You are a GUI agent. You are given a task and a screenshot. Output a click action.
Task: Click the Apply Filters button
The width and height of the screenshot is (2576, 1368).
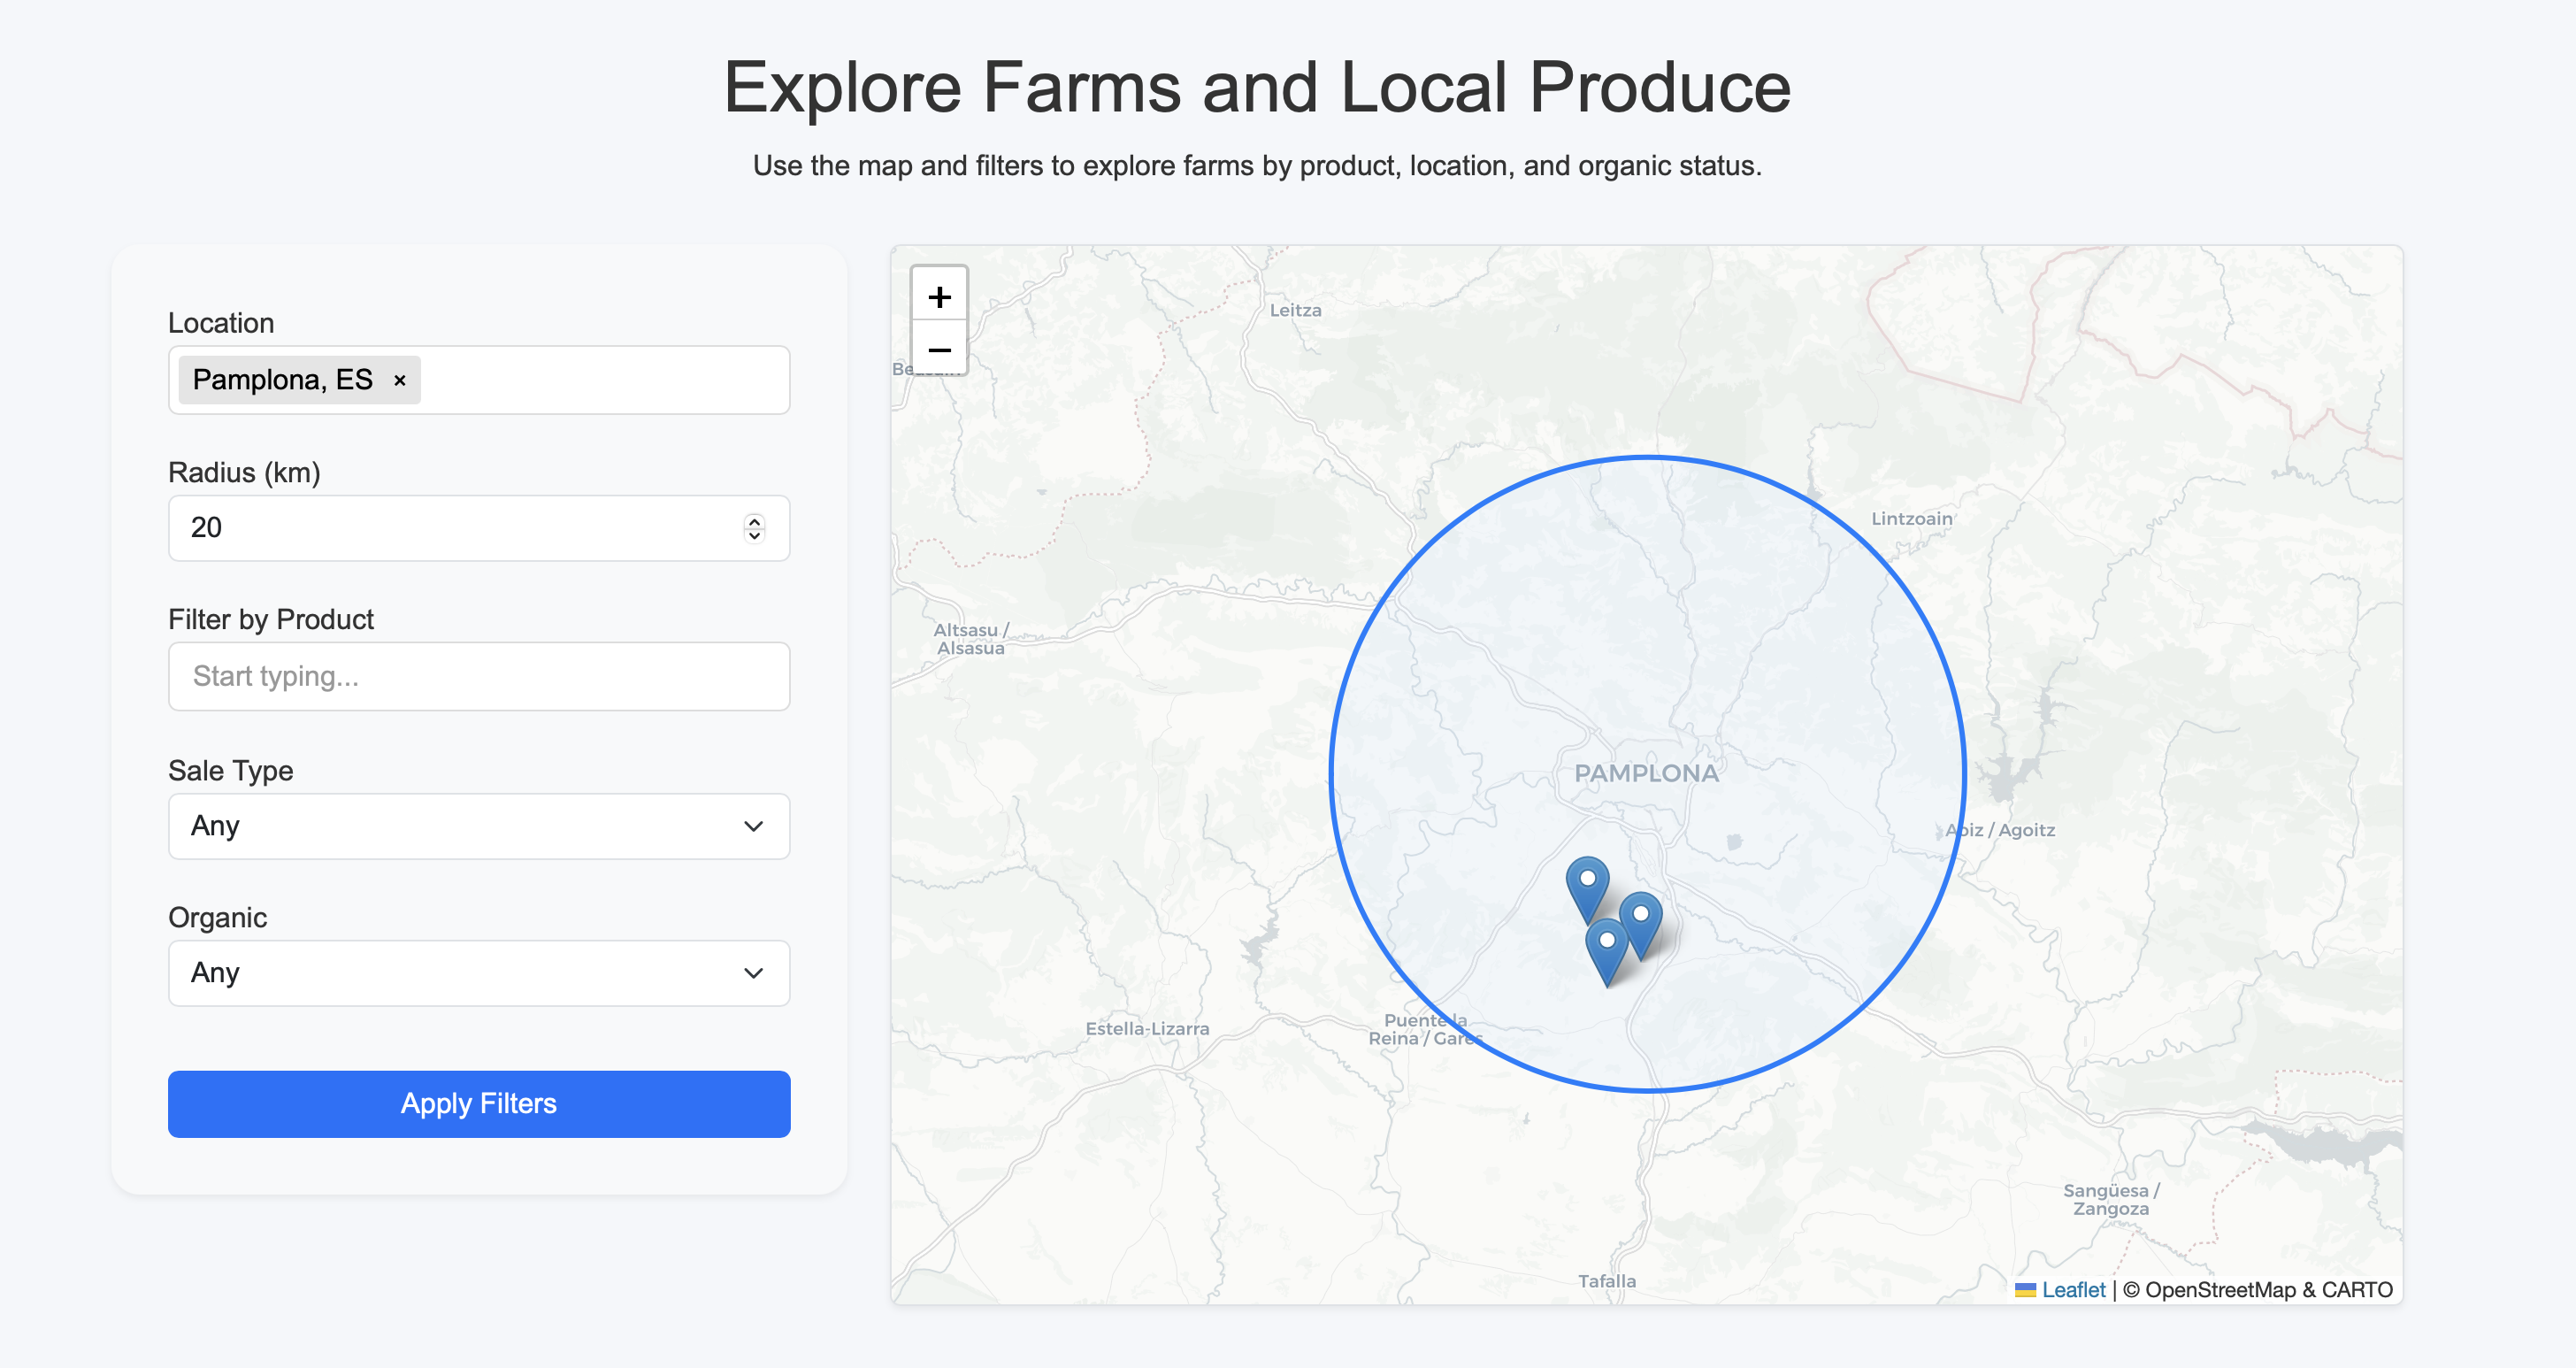click(478, 1103)
